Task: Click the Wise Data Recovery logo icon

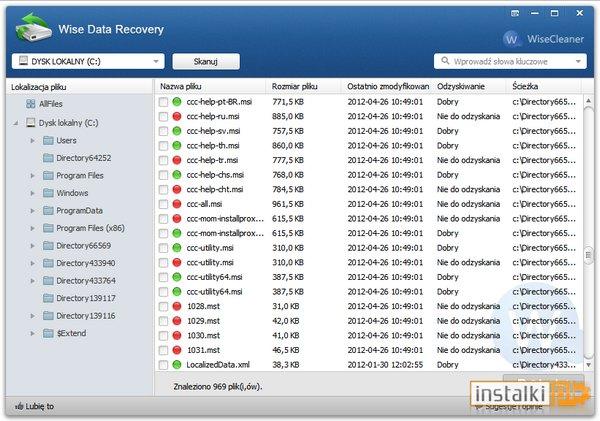Action: point(33,27)
